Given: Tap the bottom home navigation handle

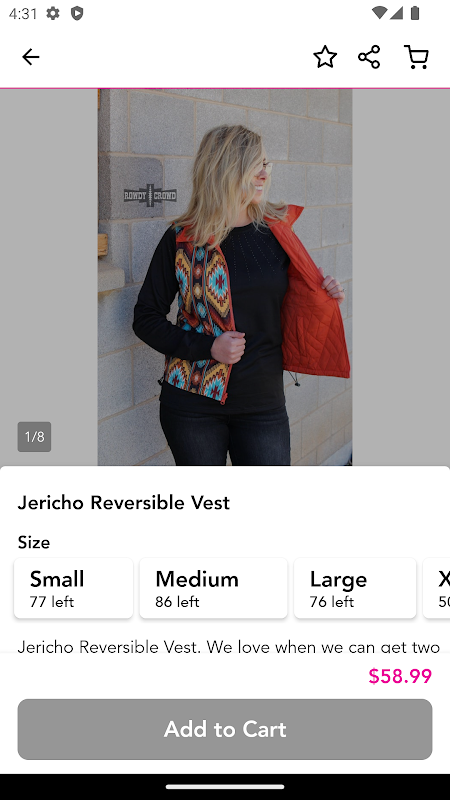Looking at the screenshot, I should pos(225,786).
